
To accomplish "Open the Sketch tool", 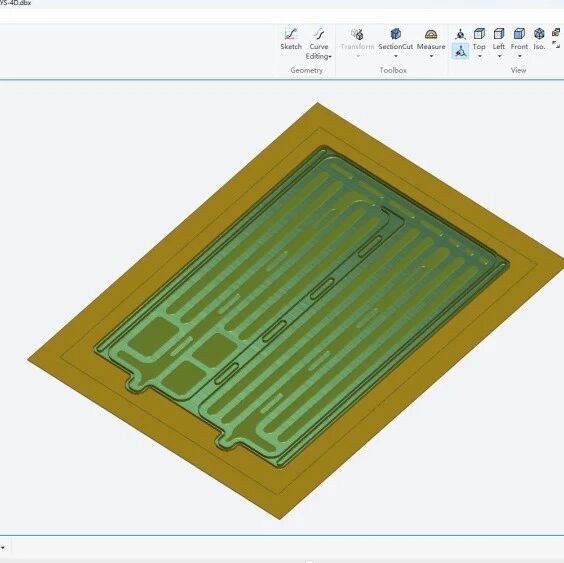I will (x=291, y=39).
